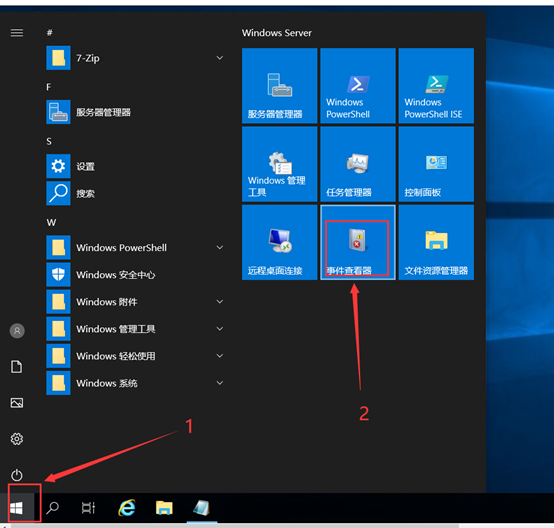Launch the Windows PowerShell tile

tap(358, 86)
